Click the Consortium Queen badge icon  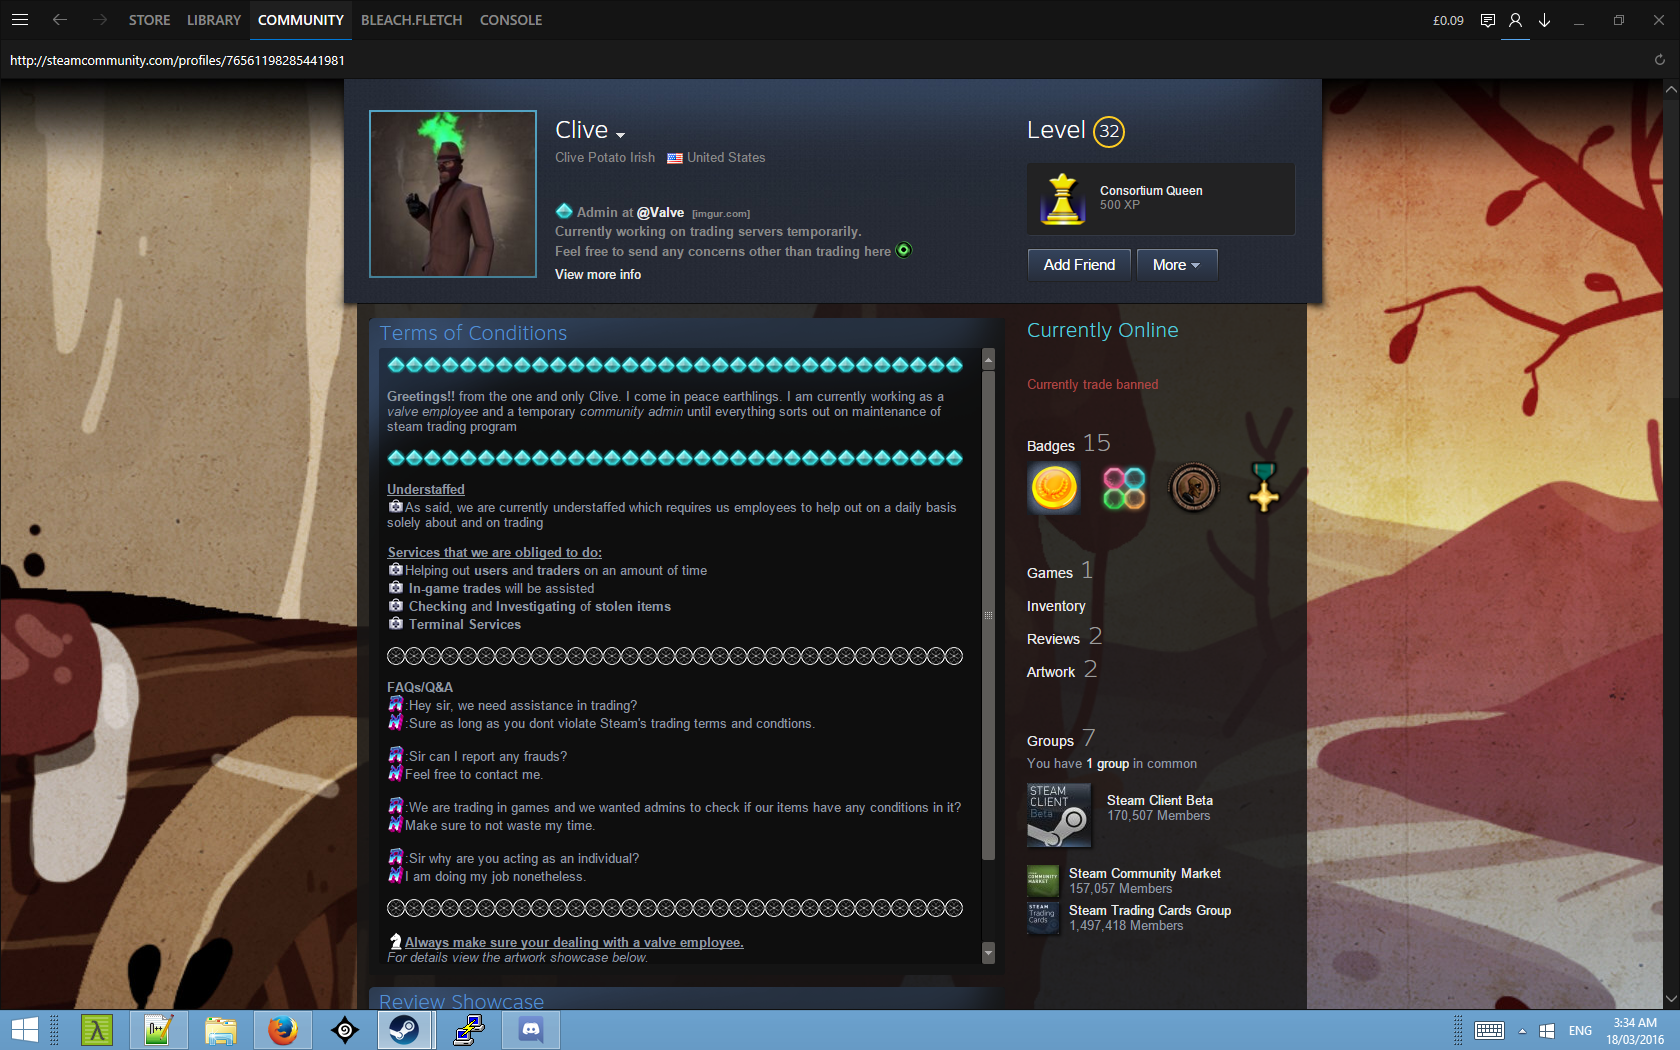click(1062, 198)
